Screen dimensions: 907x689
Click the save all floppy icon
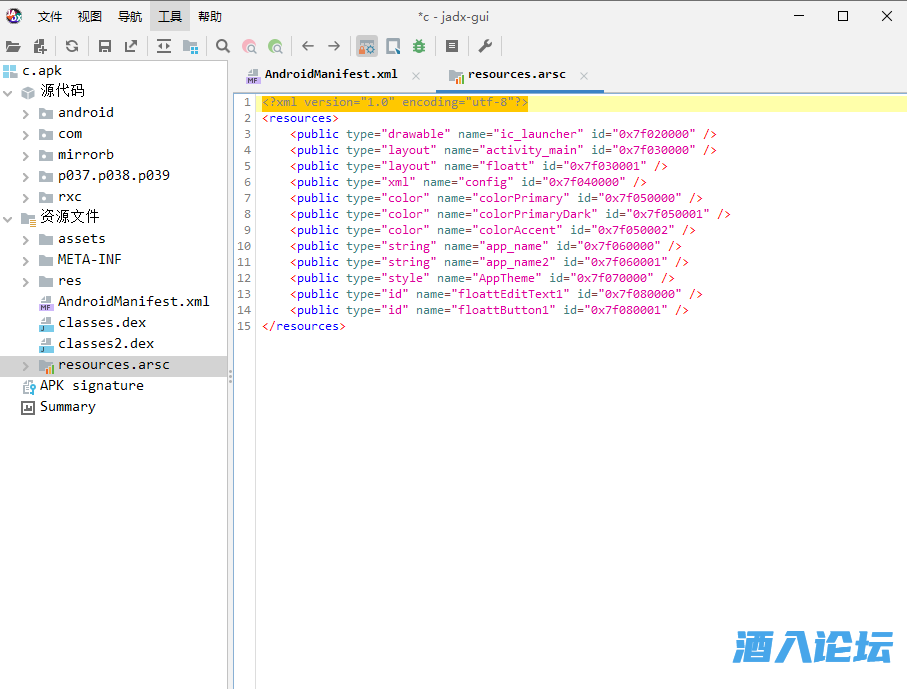pyautogui.click(x=105, y=46)
